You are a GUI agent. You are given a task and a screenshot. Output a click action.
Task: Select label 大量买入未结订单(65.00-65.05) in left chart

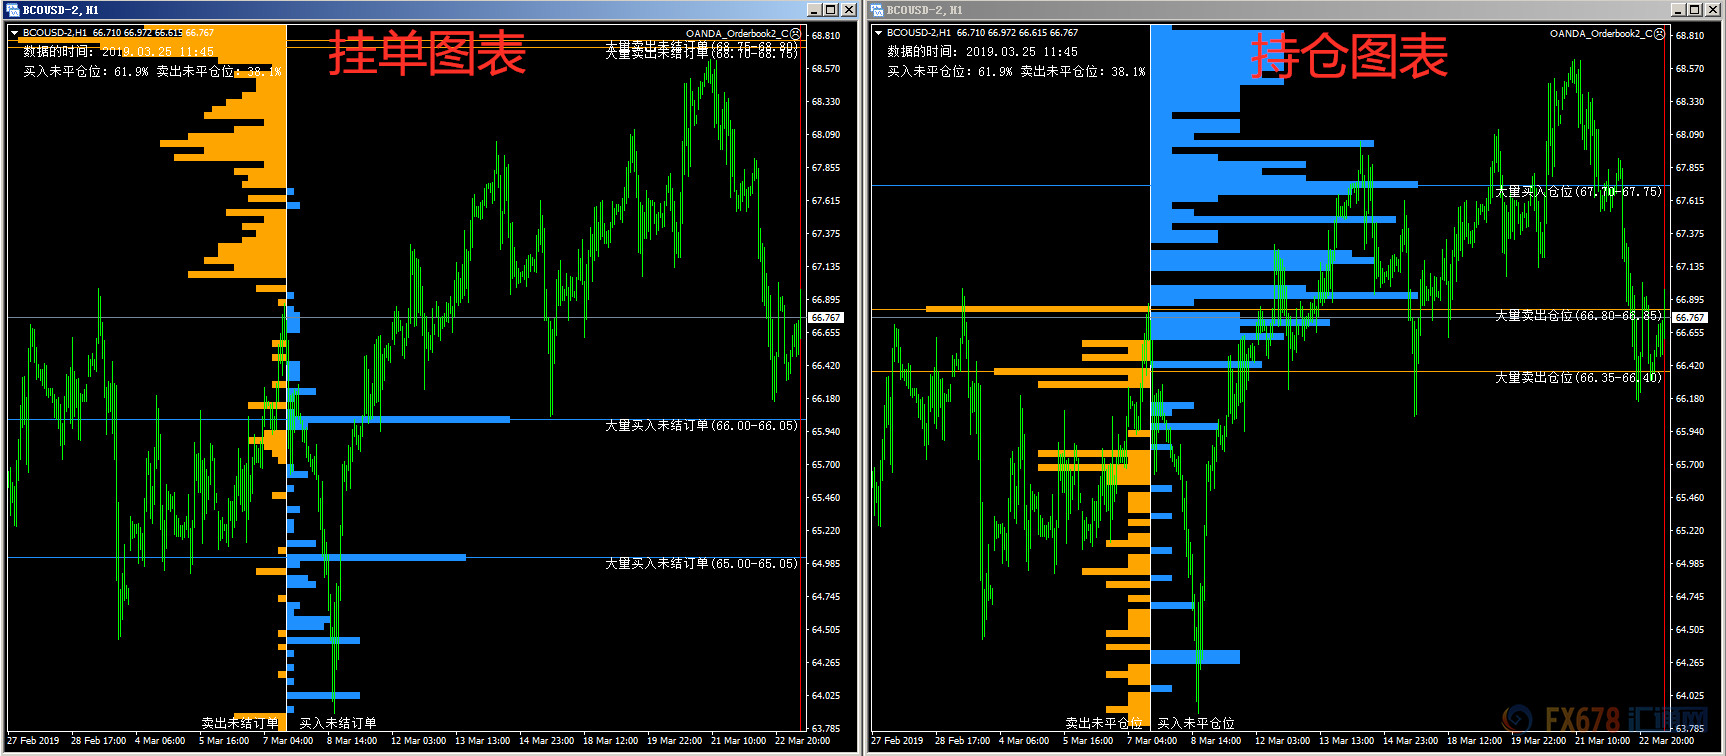[x=701, y=564]
